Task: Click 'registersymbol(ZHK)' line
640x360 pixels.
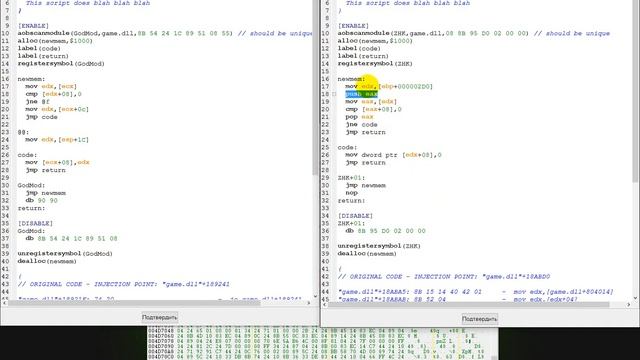Action: click(375, 64)
